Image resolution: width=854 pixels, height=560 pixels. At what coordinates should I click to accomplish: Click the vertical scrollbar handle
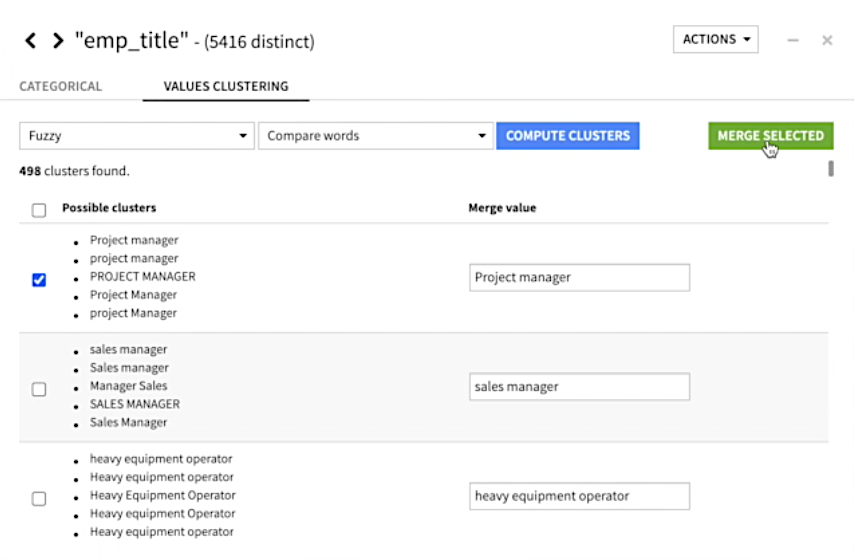831,168
